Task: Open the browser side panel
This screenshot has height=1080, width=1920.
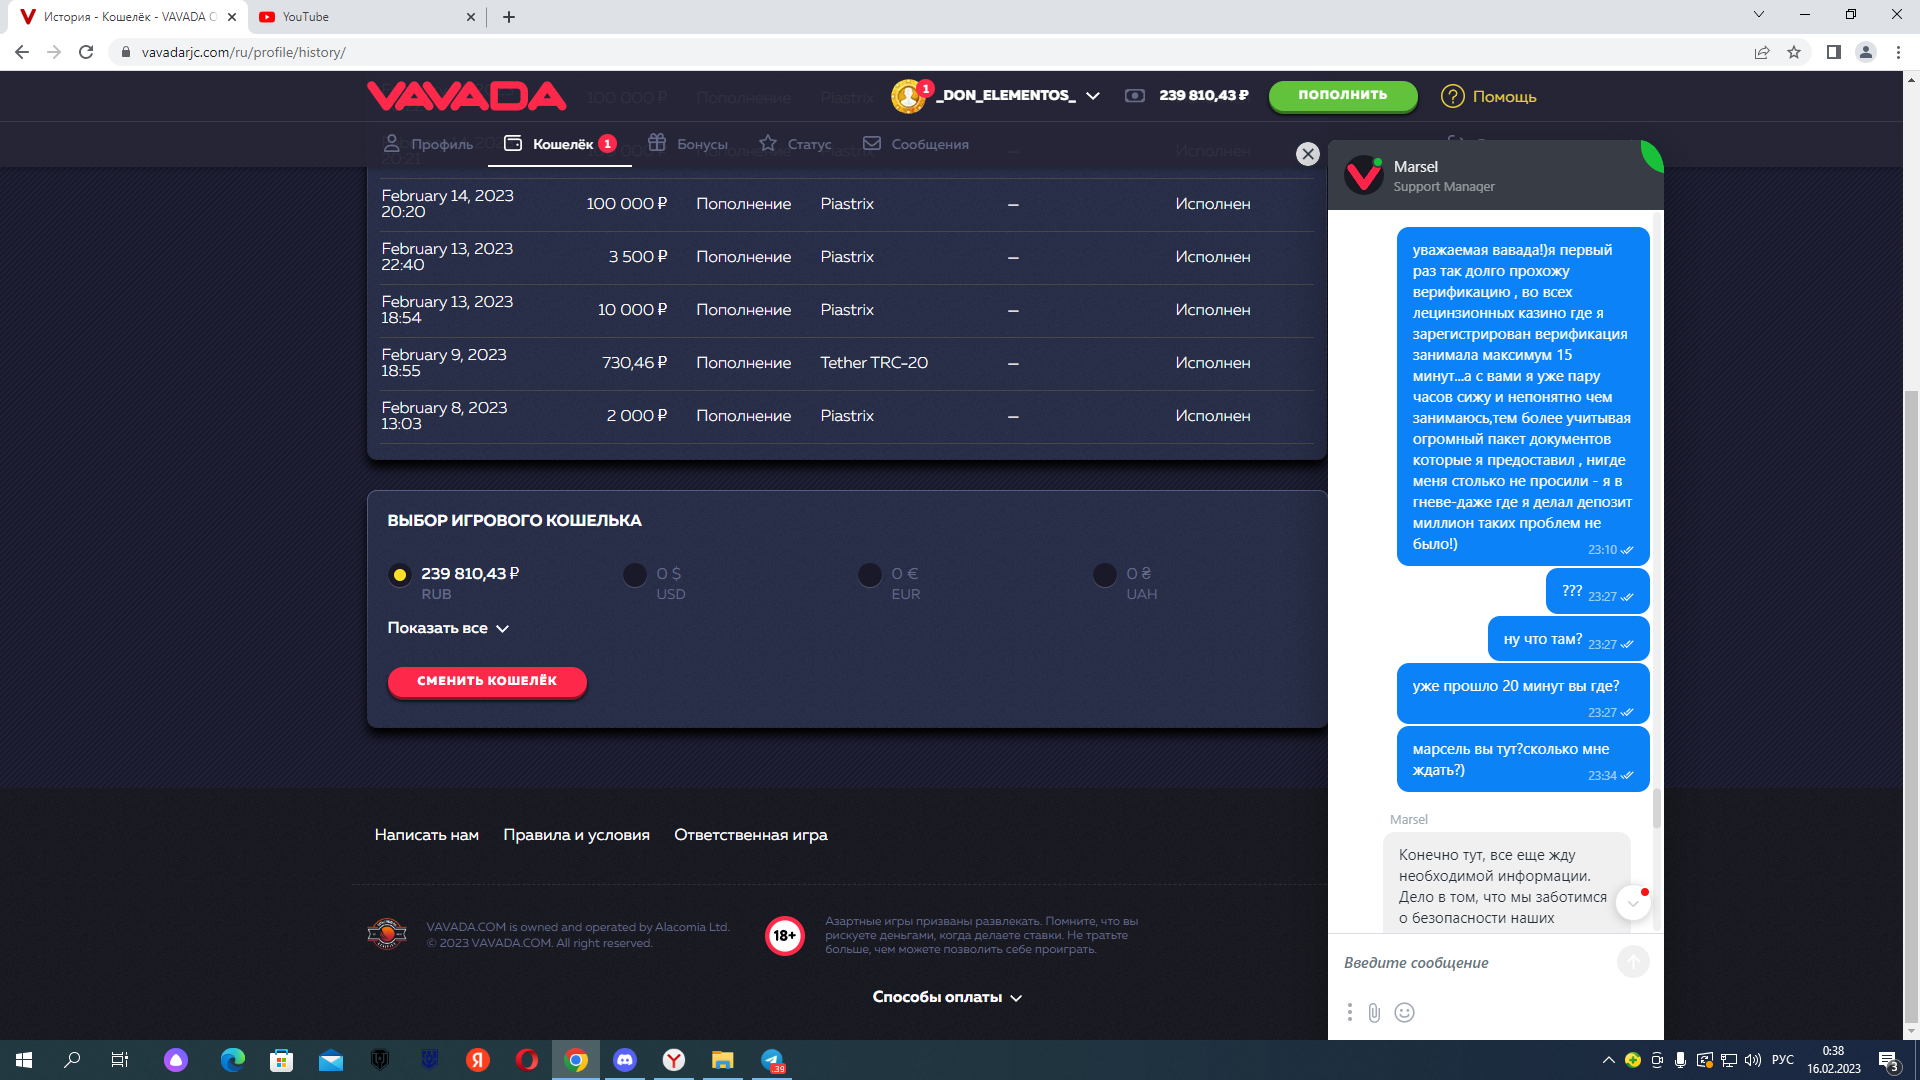Action: coord(1834,52)
